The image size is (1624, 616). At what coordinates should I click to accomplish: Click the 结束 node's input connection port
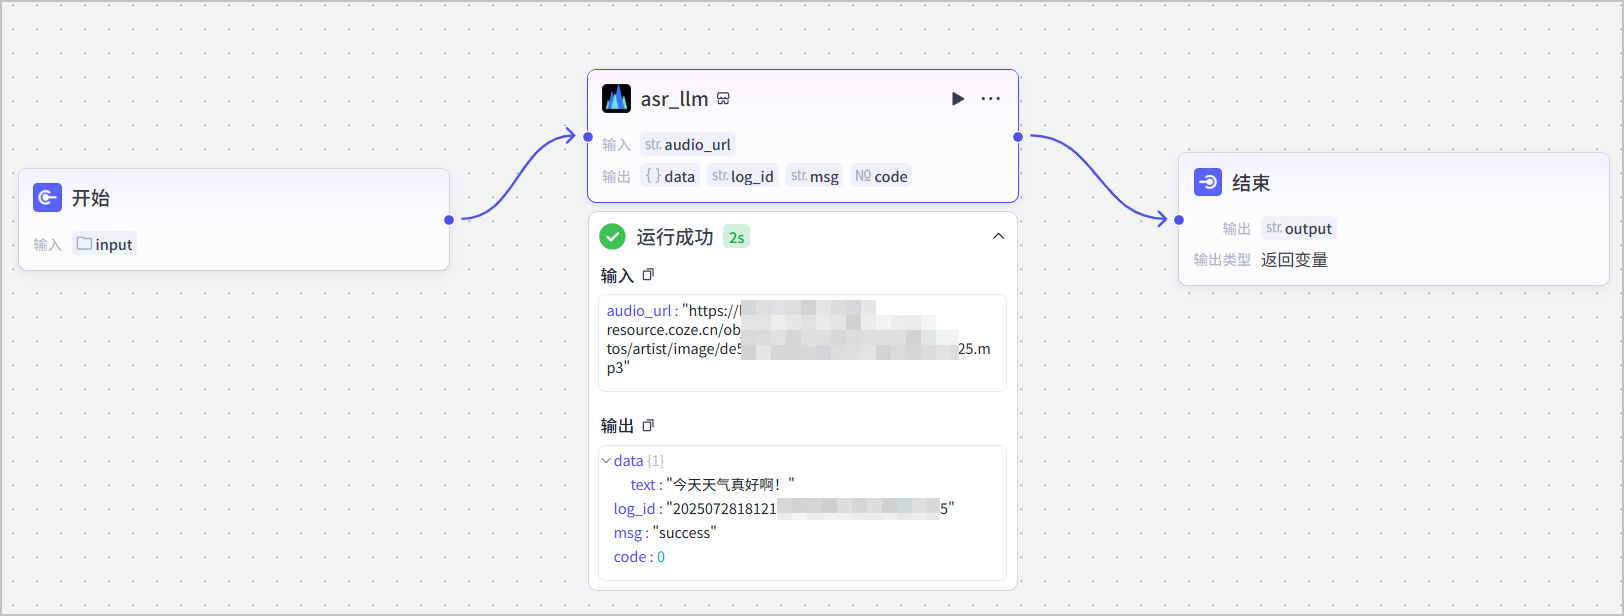coord(1179,220)
